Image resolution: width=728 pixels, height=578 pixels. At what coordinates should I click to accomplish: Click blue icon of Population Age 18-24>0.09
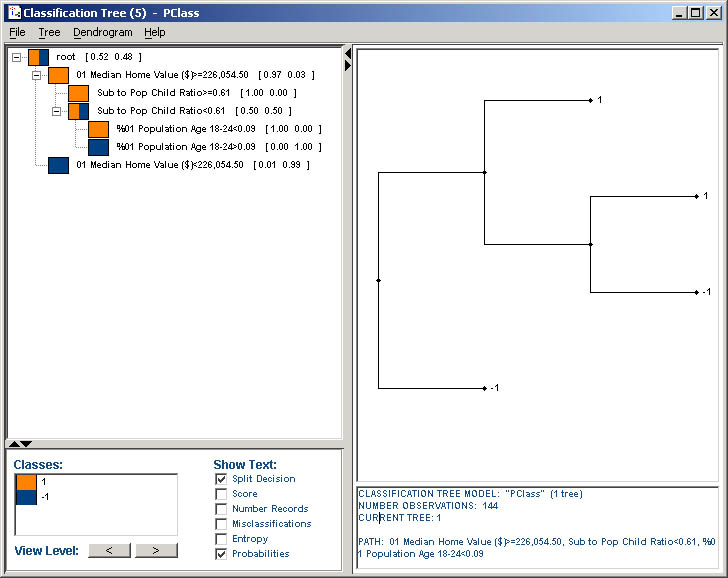pos(98,147)
